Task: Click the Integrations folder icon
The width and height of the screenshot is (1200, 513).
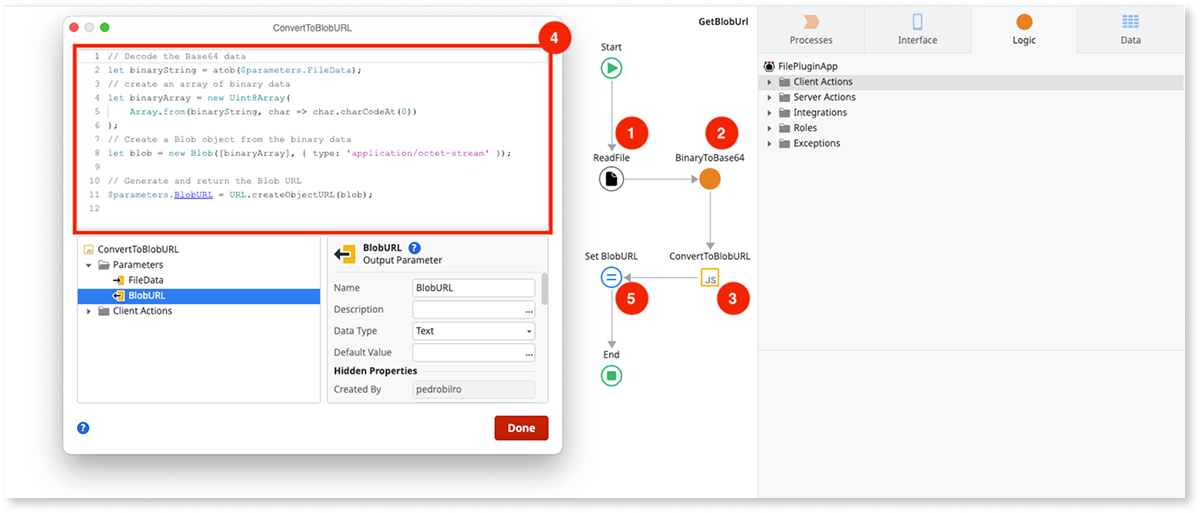Action: [784, 113]
